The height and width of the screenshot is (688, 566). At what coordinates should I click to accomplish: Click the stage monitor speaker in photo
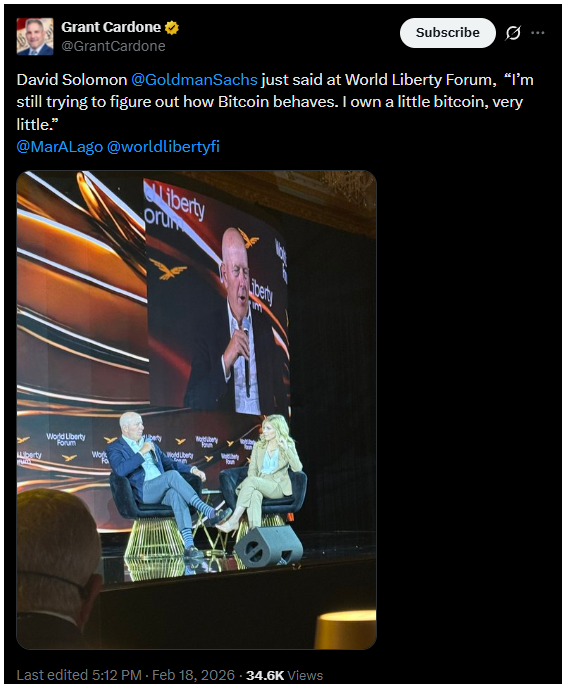pos(269,547)
